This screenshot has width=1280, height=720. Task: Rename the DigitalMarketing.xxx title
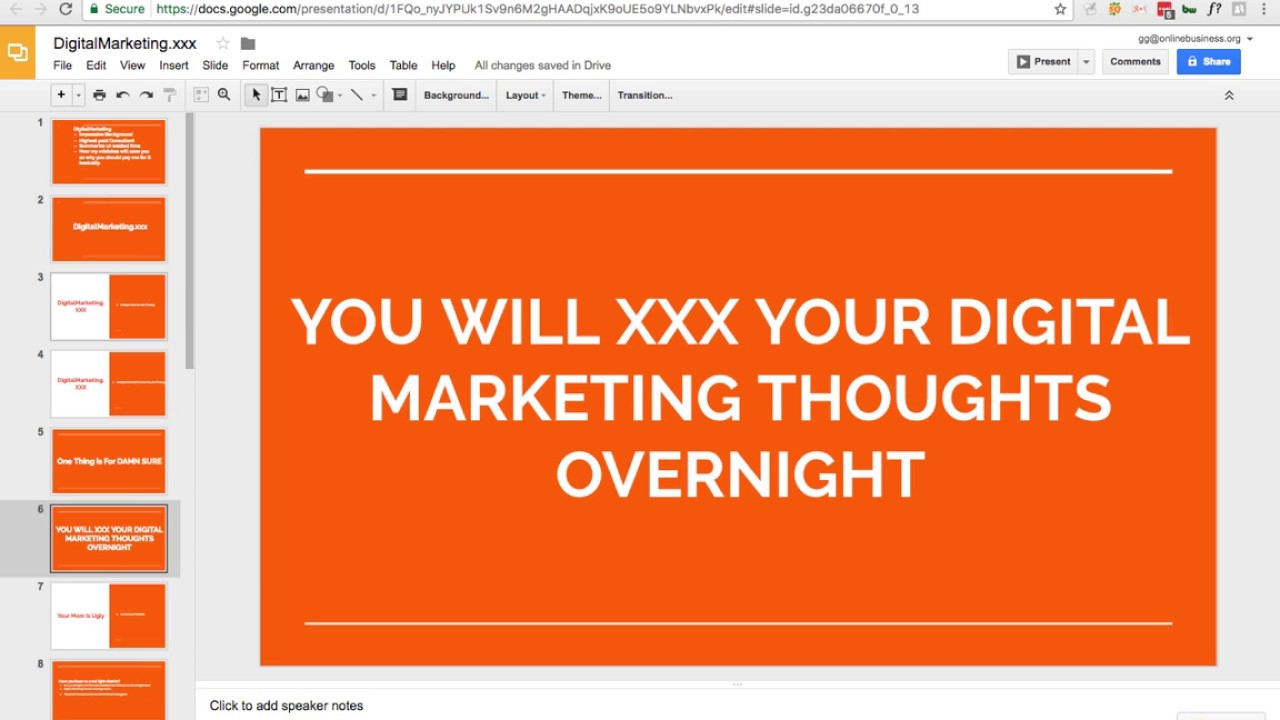coord(125,43)
